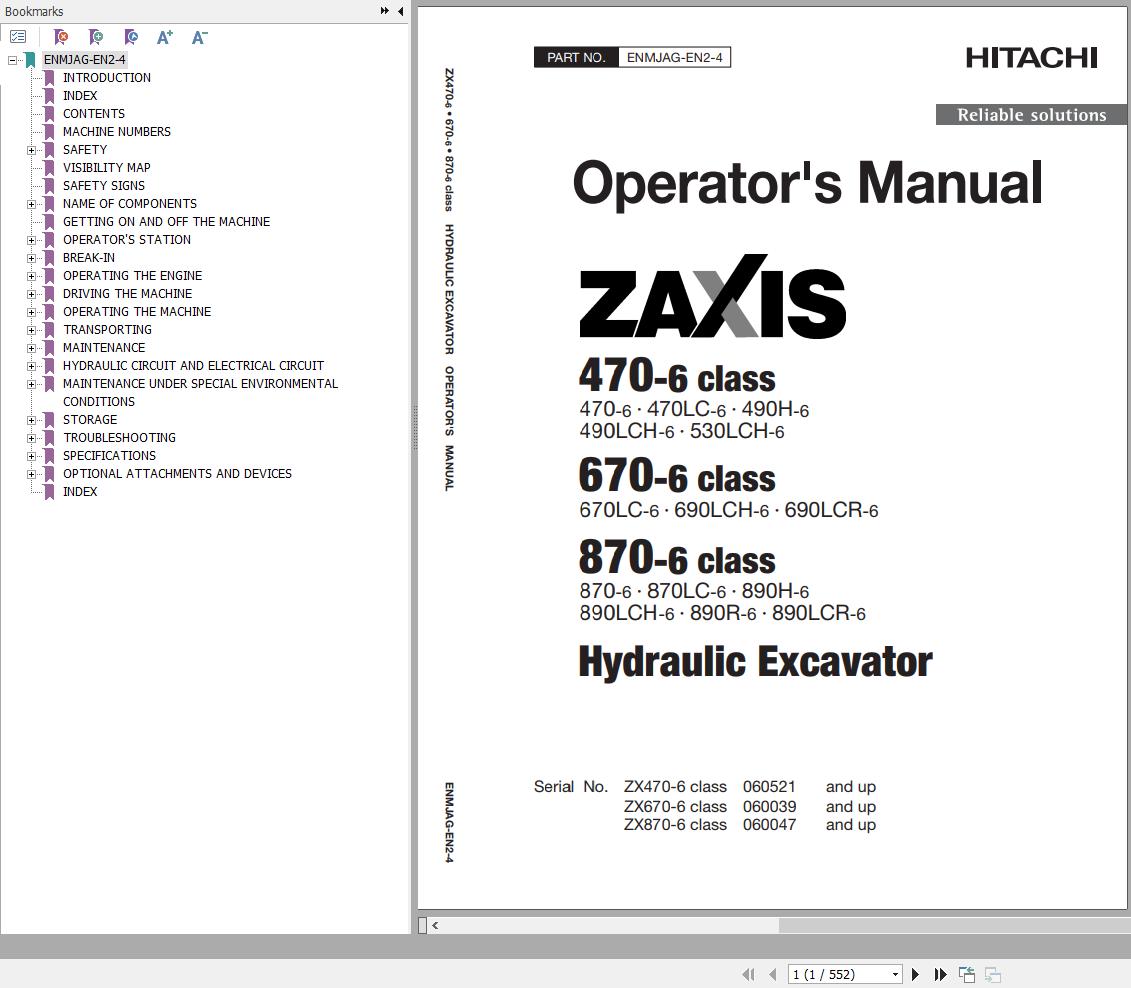This screenshot has height=988, width=1131.
Task: Click the add new bookmark icon
Action: click(x=96, y=37)
